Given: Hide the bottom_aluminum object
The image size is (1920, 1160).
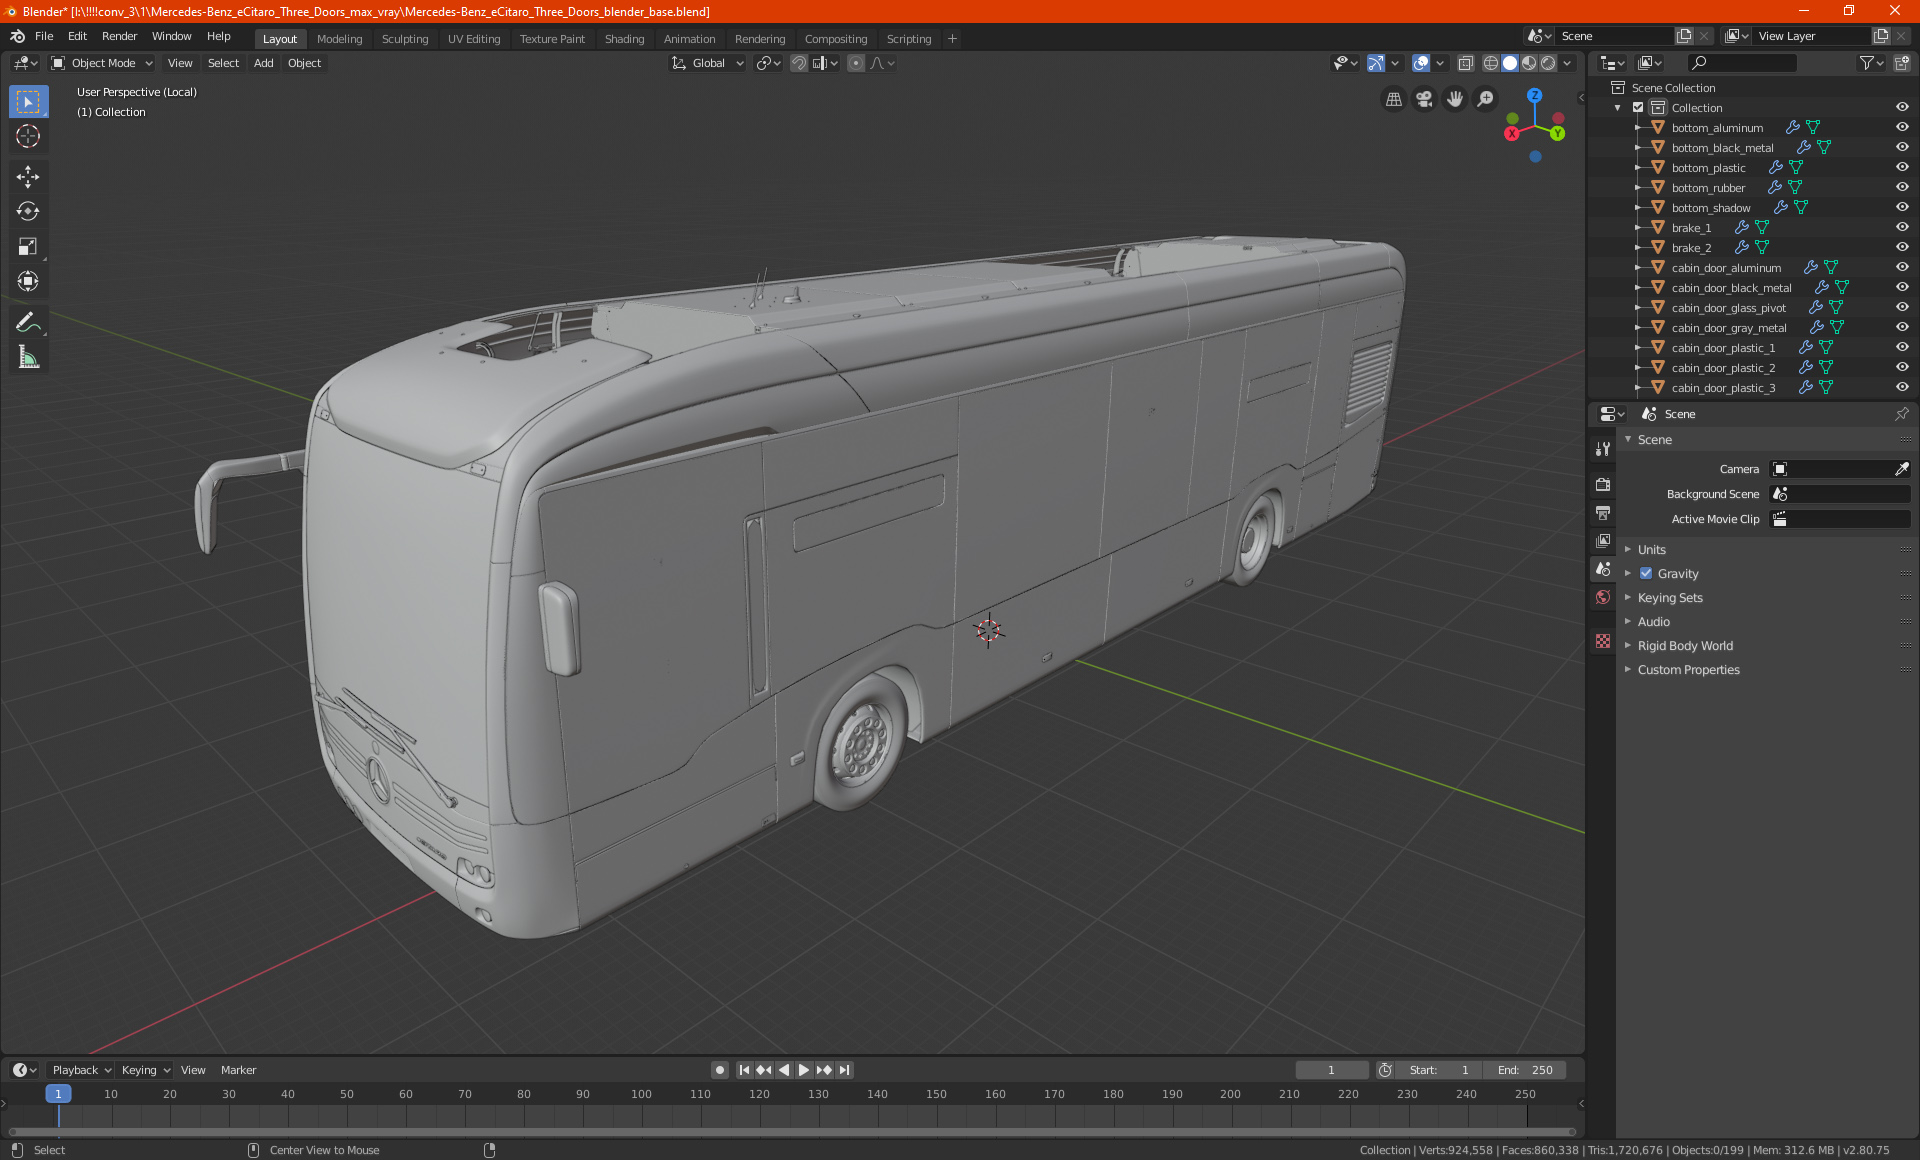Looking at the screenshot, I should pos(1901,127).
